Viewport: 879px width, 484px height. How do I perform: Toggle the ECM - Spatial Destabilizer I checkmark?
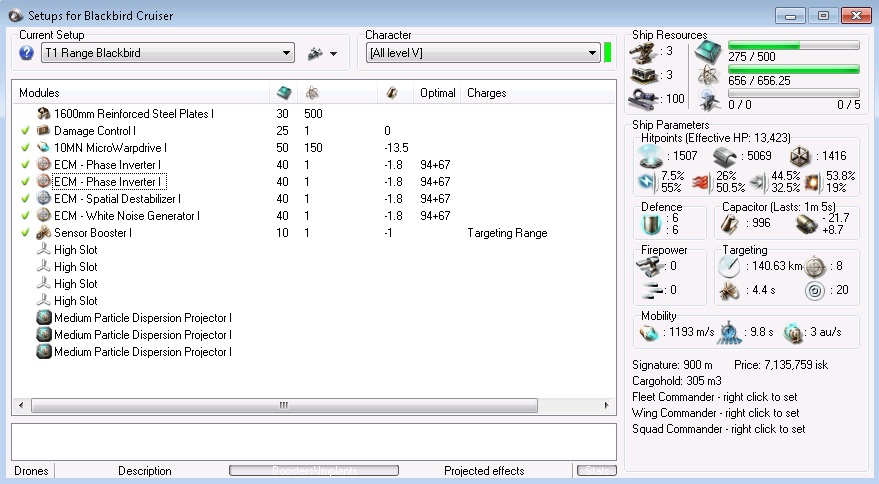click(x=25, y=199)
